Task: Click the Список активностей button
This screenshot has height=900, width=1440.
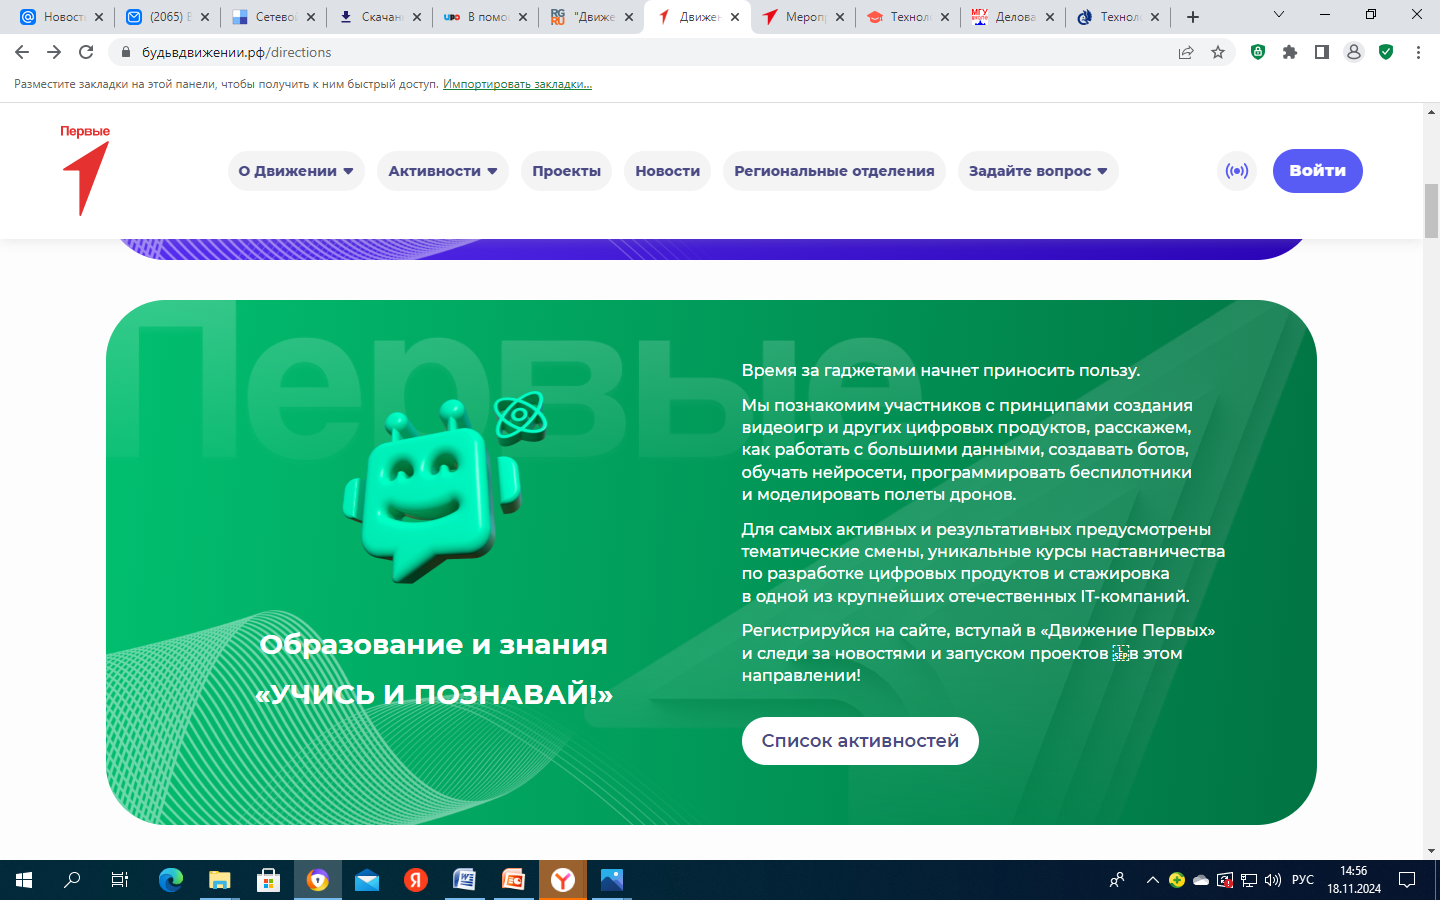Action: coord(860,741)
